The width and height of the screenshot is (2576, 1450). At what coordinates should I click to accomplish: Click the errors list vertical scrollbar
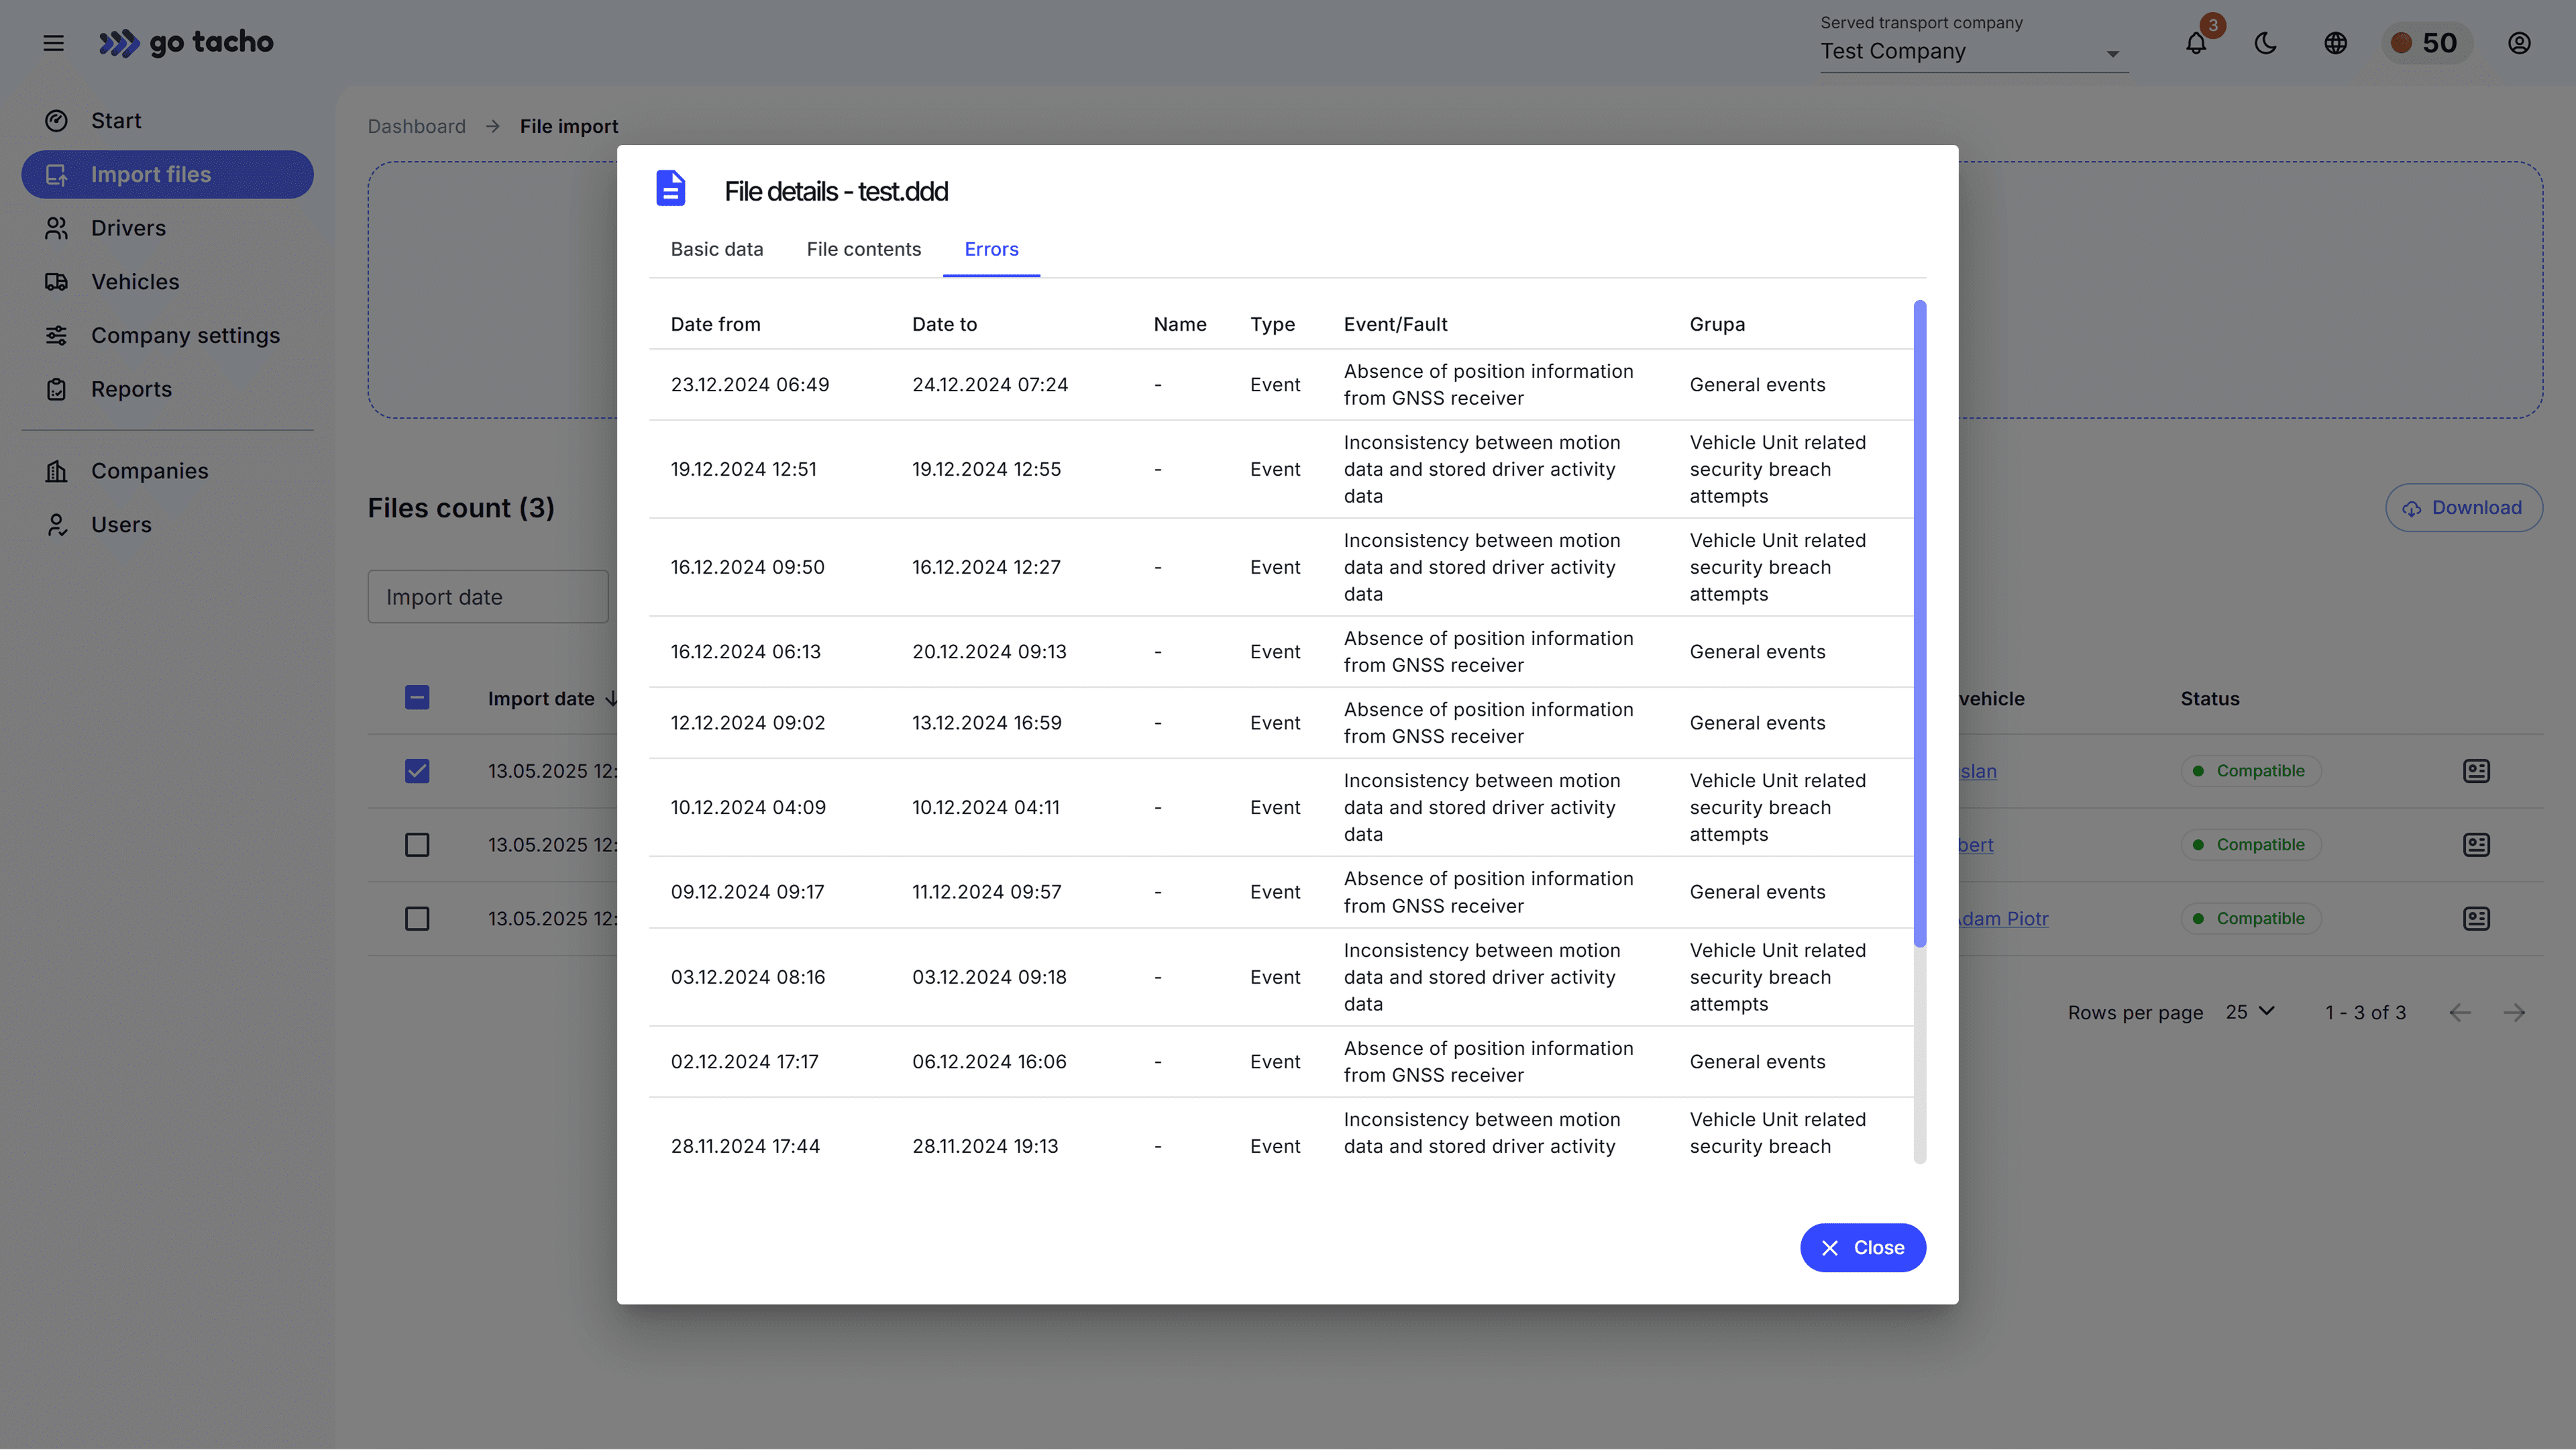(x=1919, y=623)
